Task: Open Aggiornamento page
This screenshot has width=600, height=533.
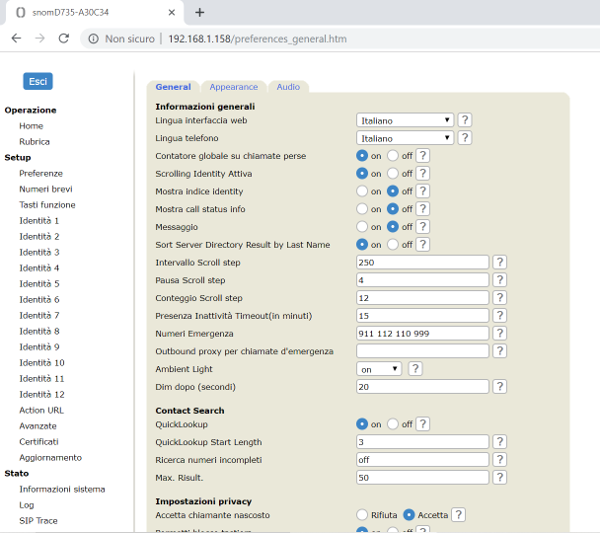Action: click(51, 458)
